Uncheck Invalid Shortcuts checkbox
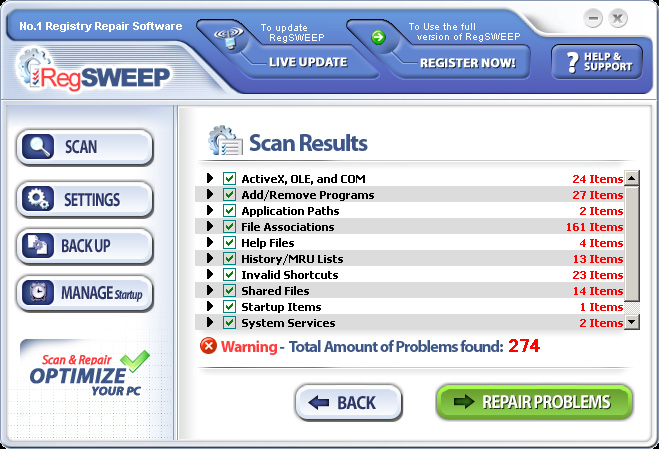Viewport: 659px width, 449px height. [x=229, y=274]
